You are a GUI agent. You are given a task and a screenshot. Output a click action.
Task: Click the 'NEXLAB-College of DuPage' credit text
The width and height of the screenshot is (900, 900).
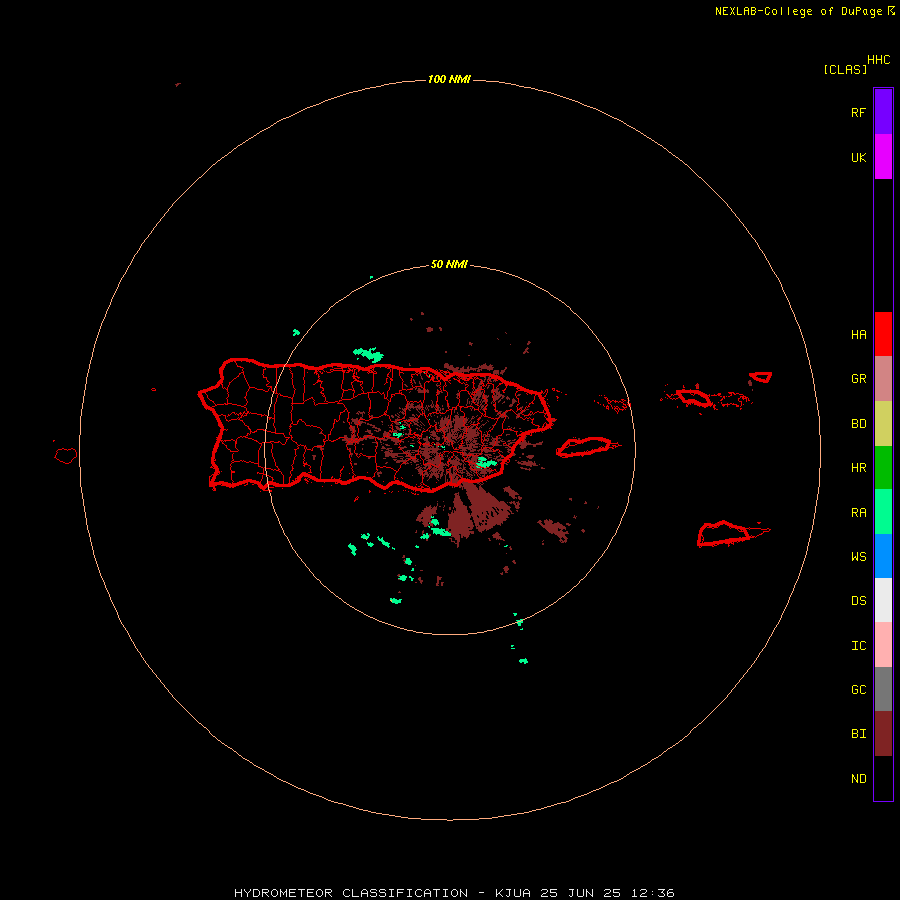pos(798,11)
